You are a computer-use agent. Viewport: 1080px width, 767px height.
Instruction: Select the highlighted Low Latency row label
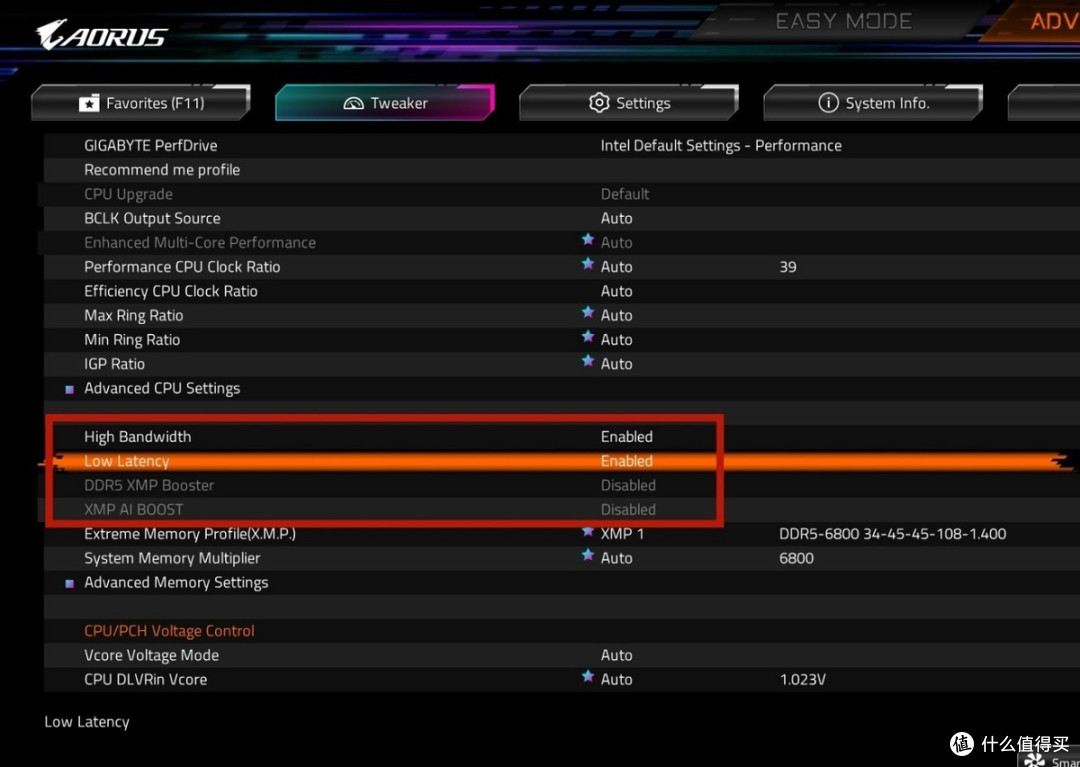click(x=127, y=461)
